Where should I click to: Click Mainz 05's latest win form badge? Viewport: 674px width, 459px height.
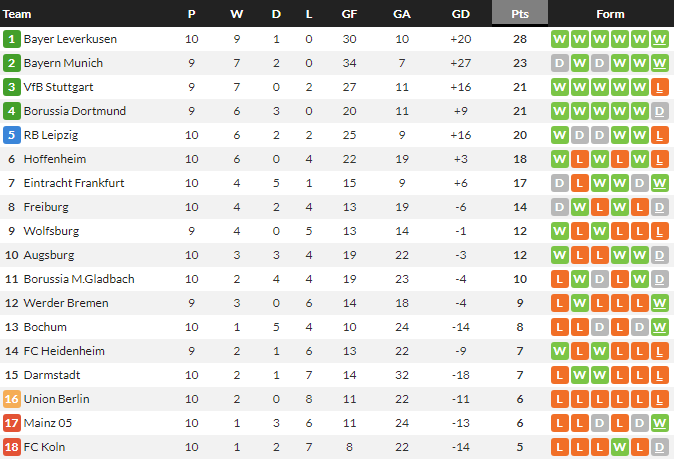[x=659, y=423]
